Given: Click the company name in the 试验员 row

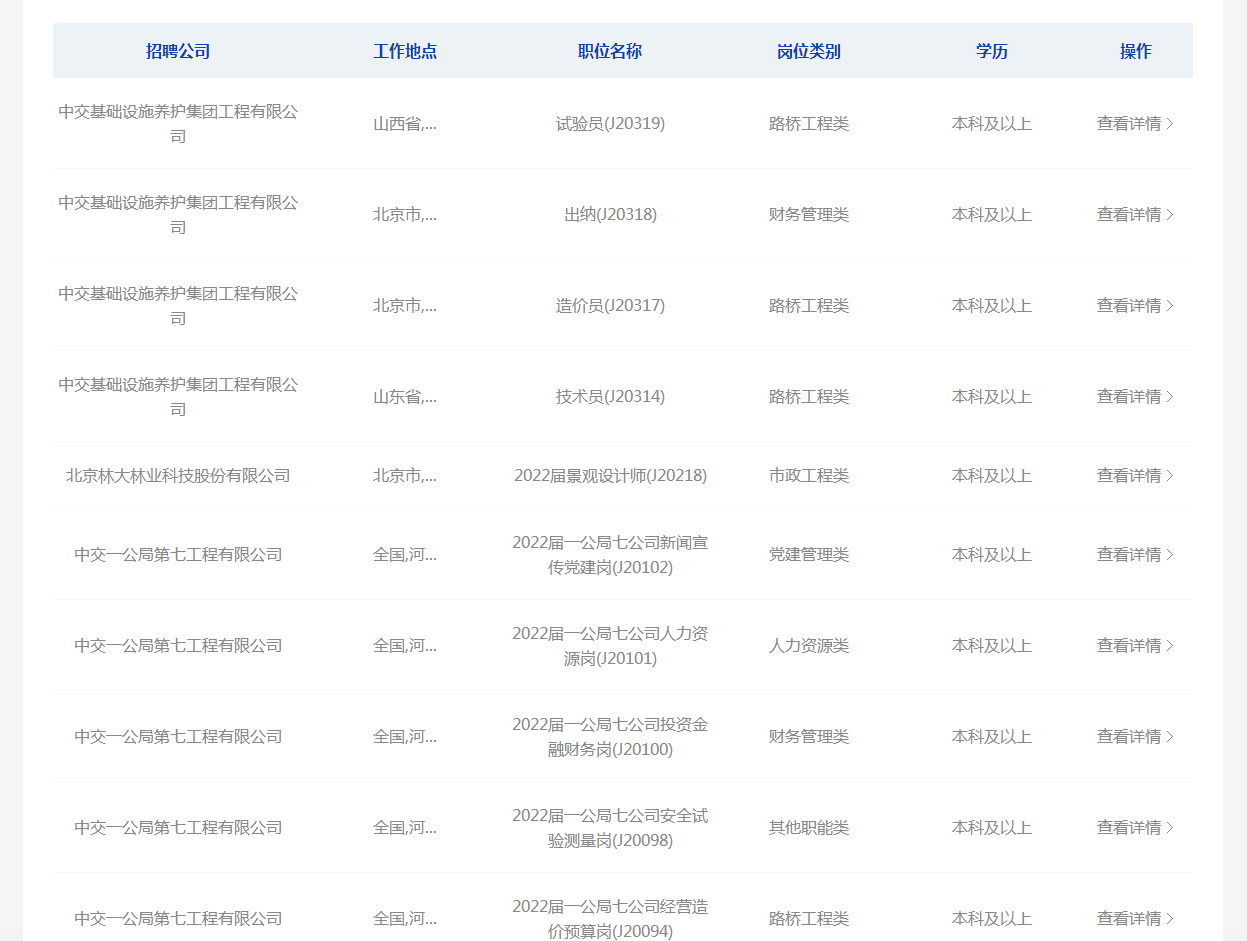Looking at the screenshot, I should (178, 124).
